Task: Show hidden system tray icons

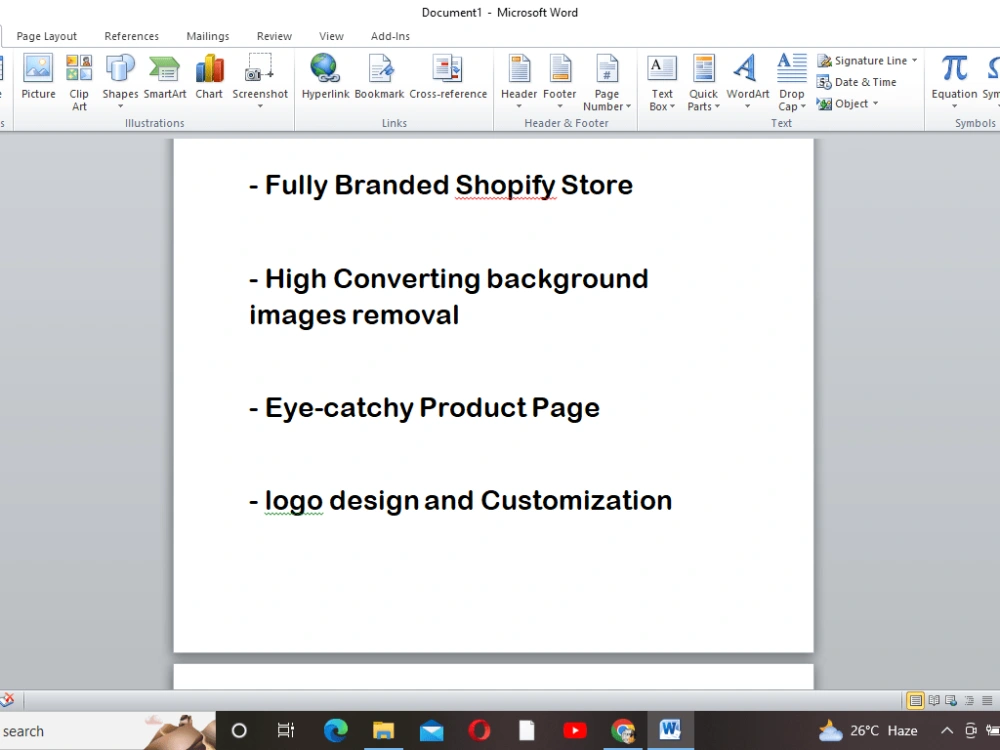Action: tap(947, 731)
